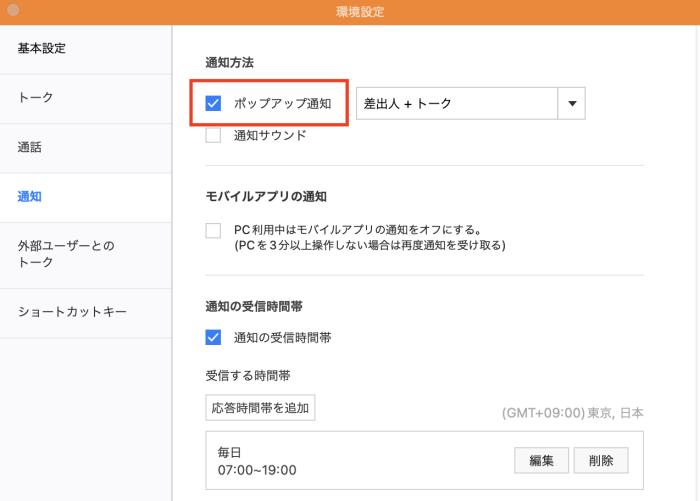Close the 環境設定 window with the round button
This screenshot has height=501, width=700.
click(13, 10)
